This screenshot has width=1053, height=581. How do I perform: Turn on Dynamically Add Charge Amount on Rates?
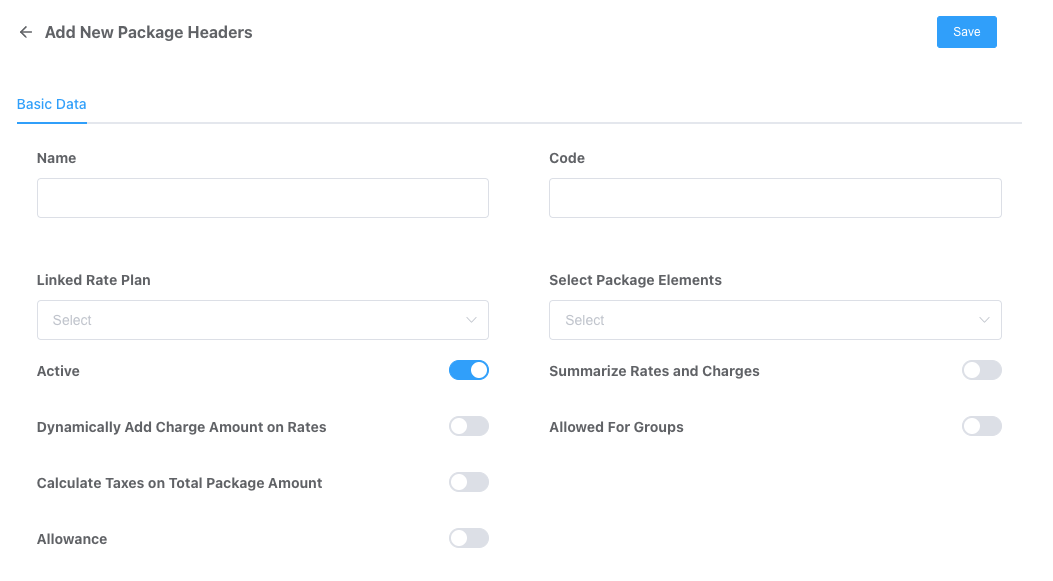click(468, 427)
